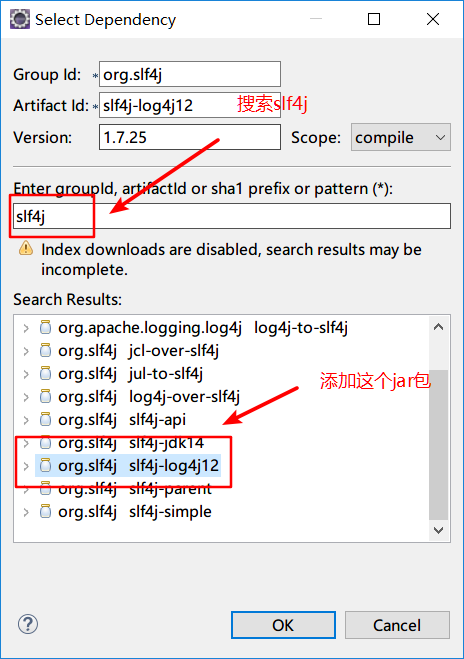Select org.apache.logging.log4j log4j-to-slf4j row

click(x=203, y=327)
